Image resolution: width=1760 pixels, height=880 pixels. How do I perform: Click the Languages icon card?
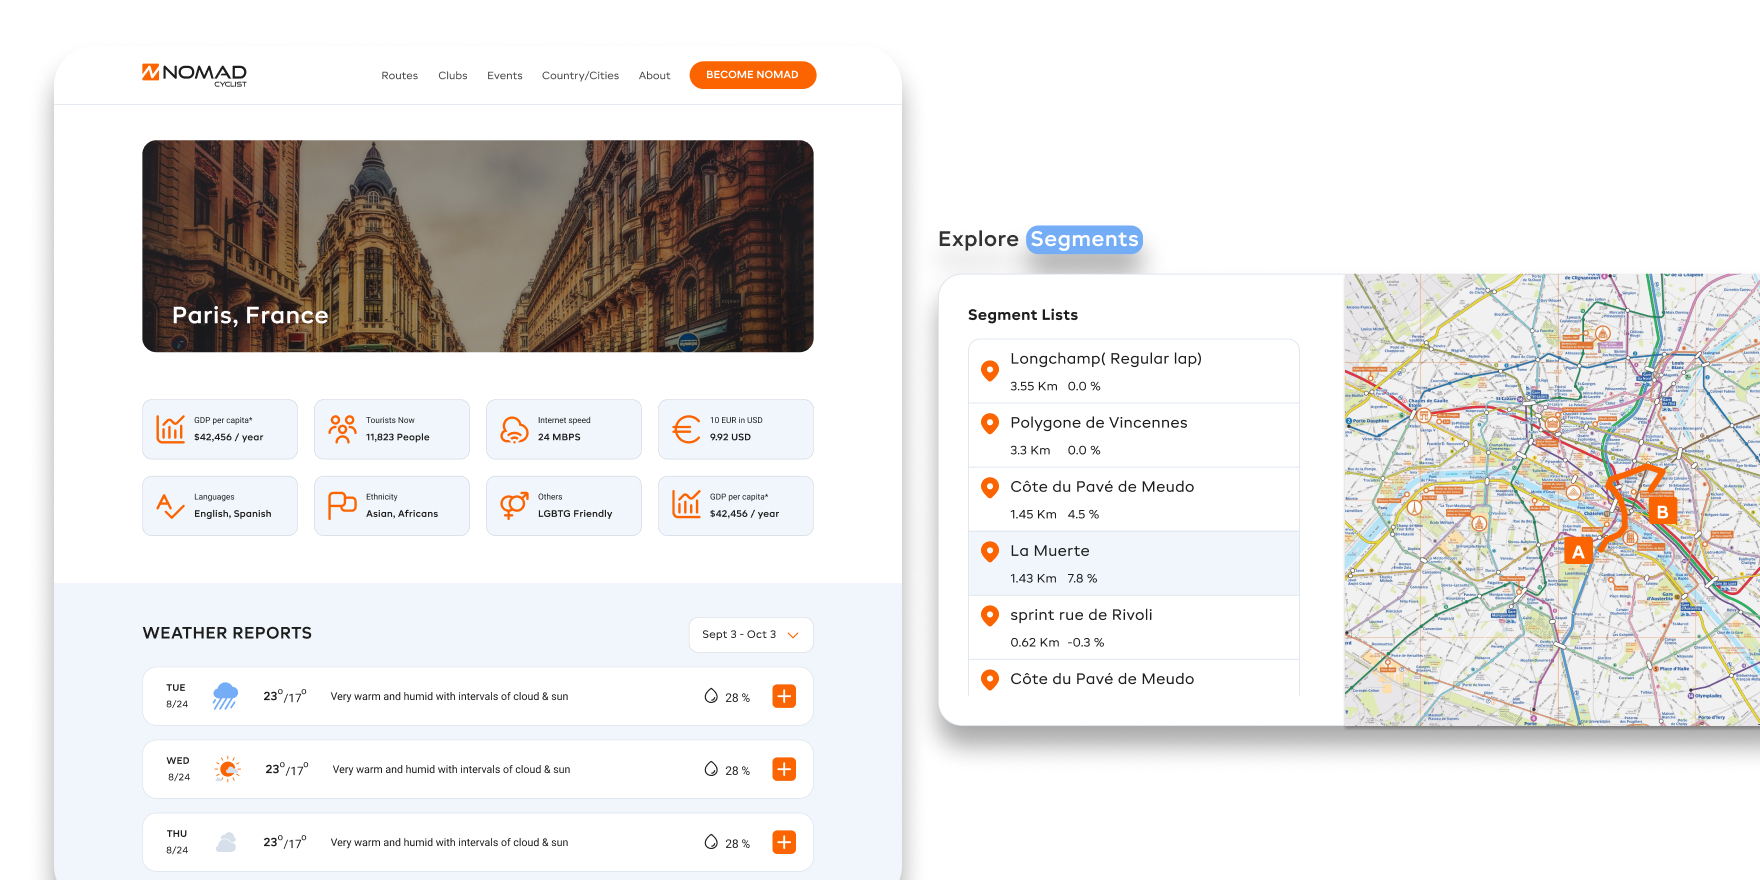220,506
